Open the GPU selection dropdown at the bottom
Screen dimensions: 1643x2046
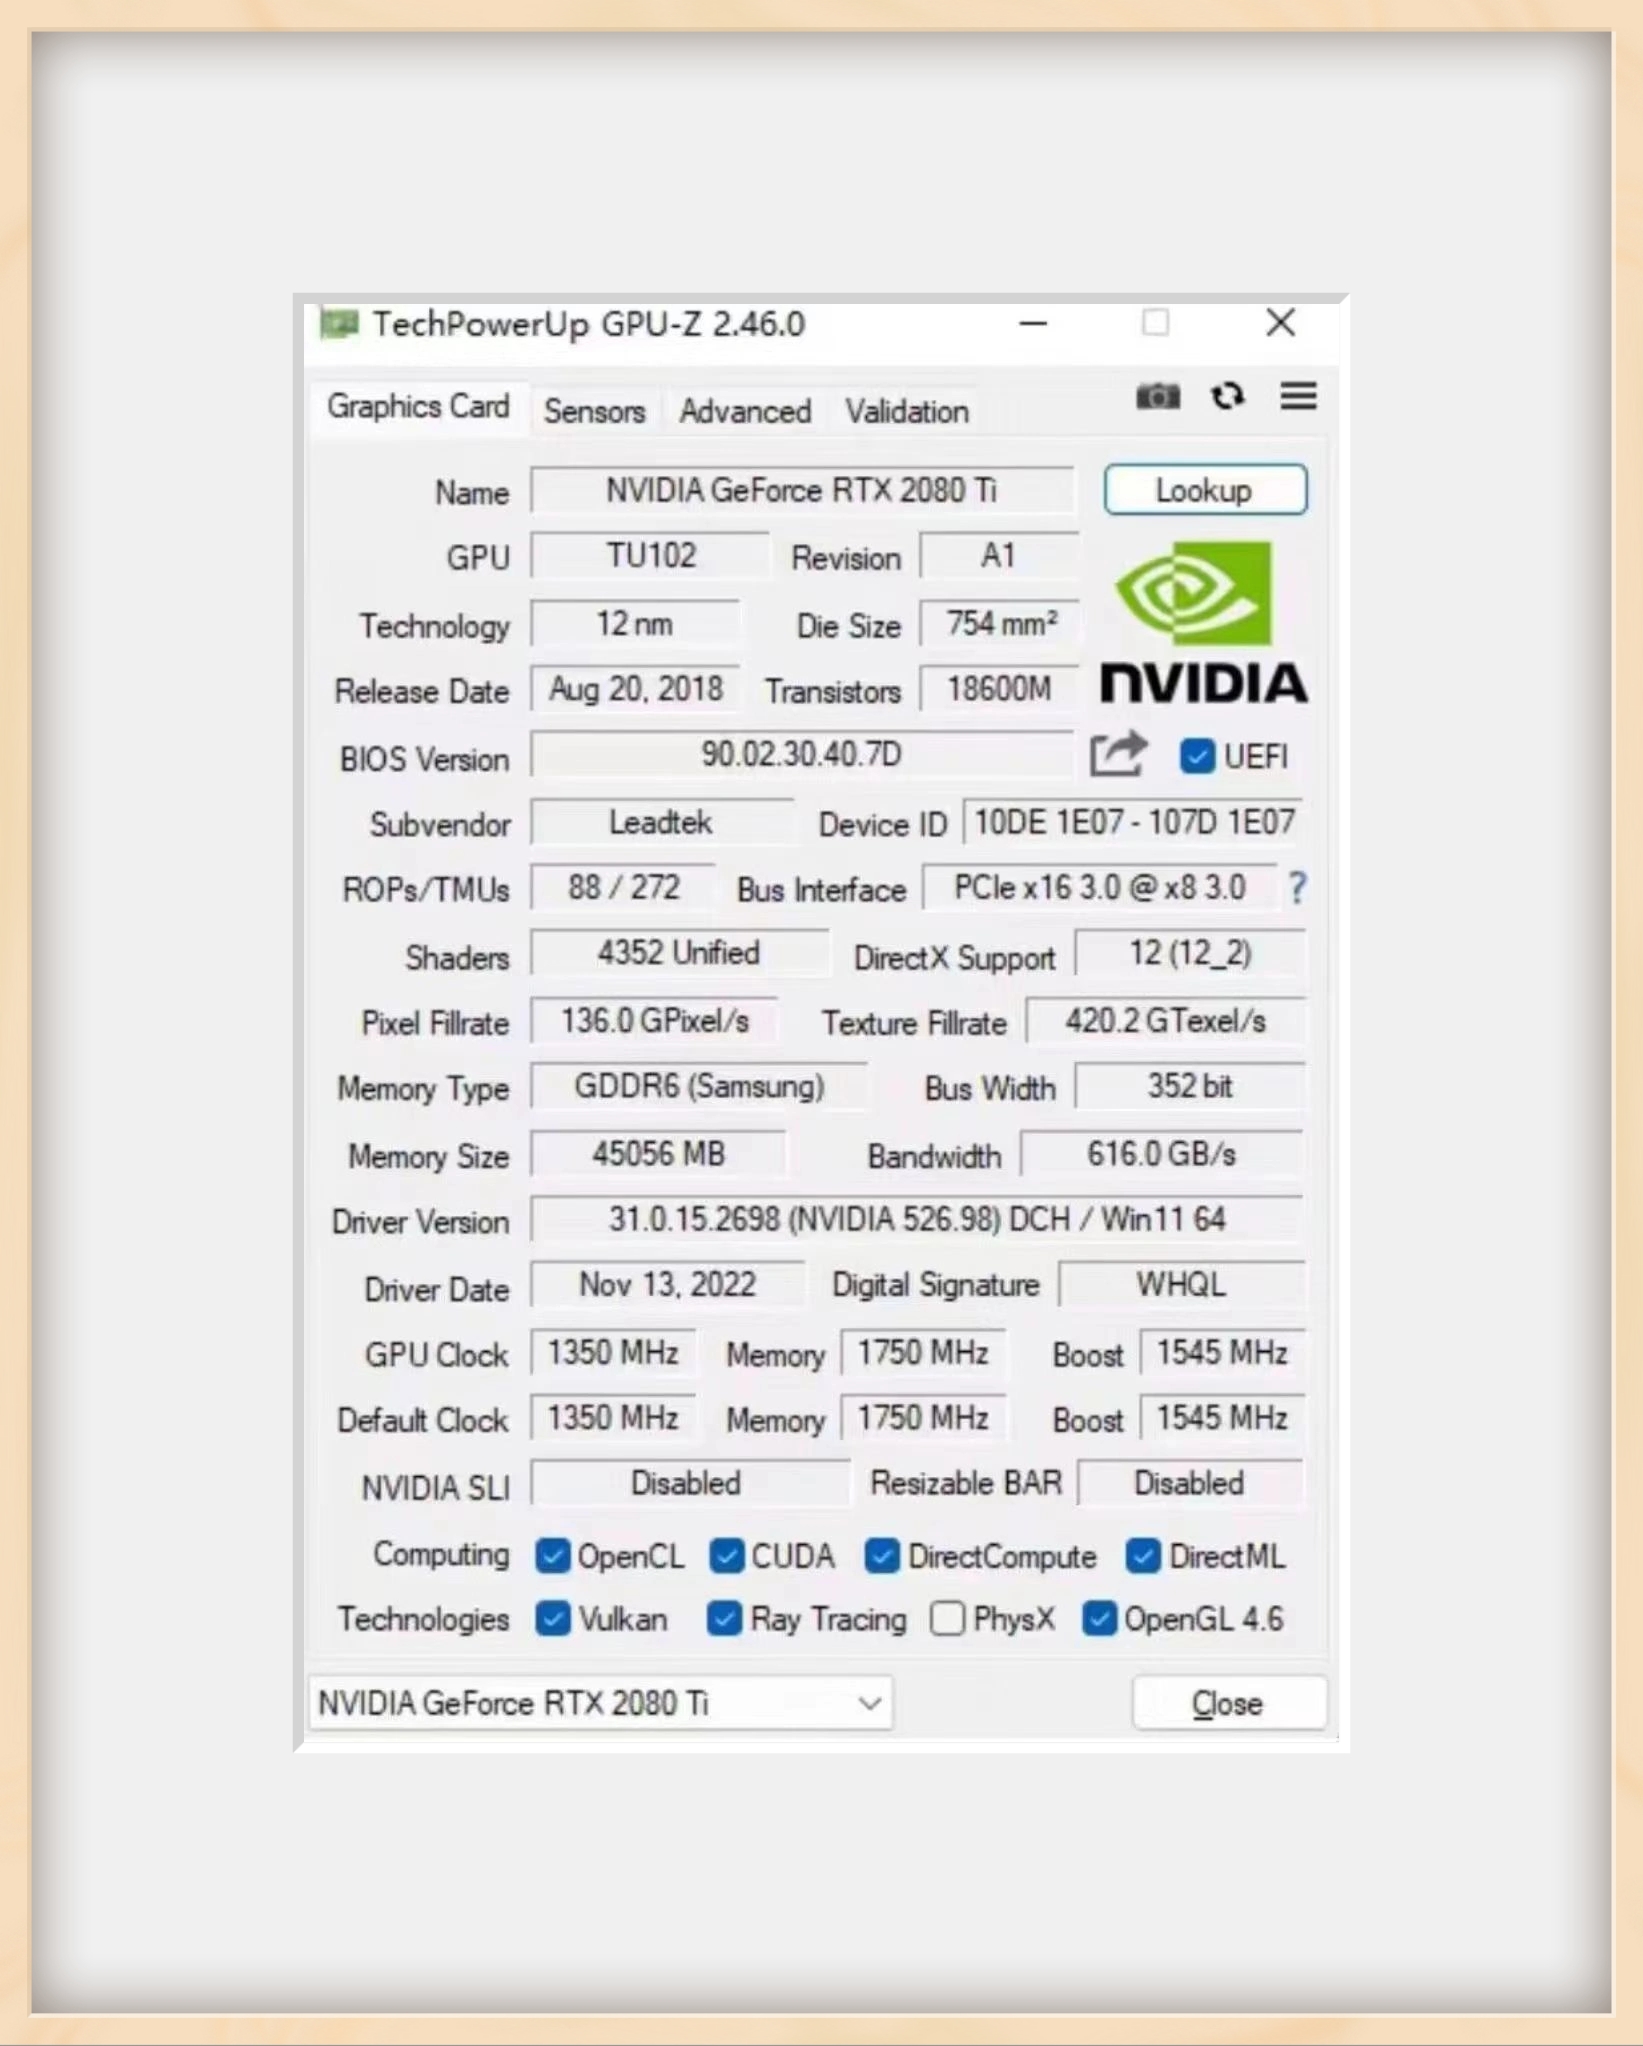point(600,1703)
